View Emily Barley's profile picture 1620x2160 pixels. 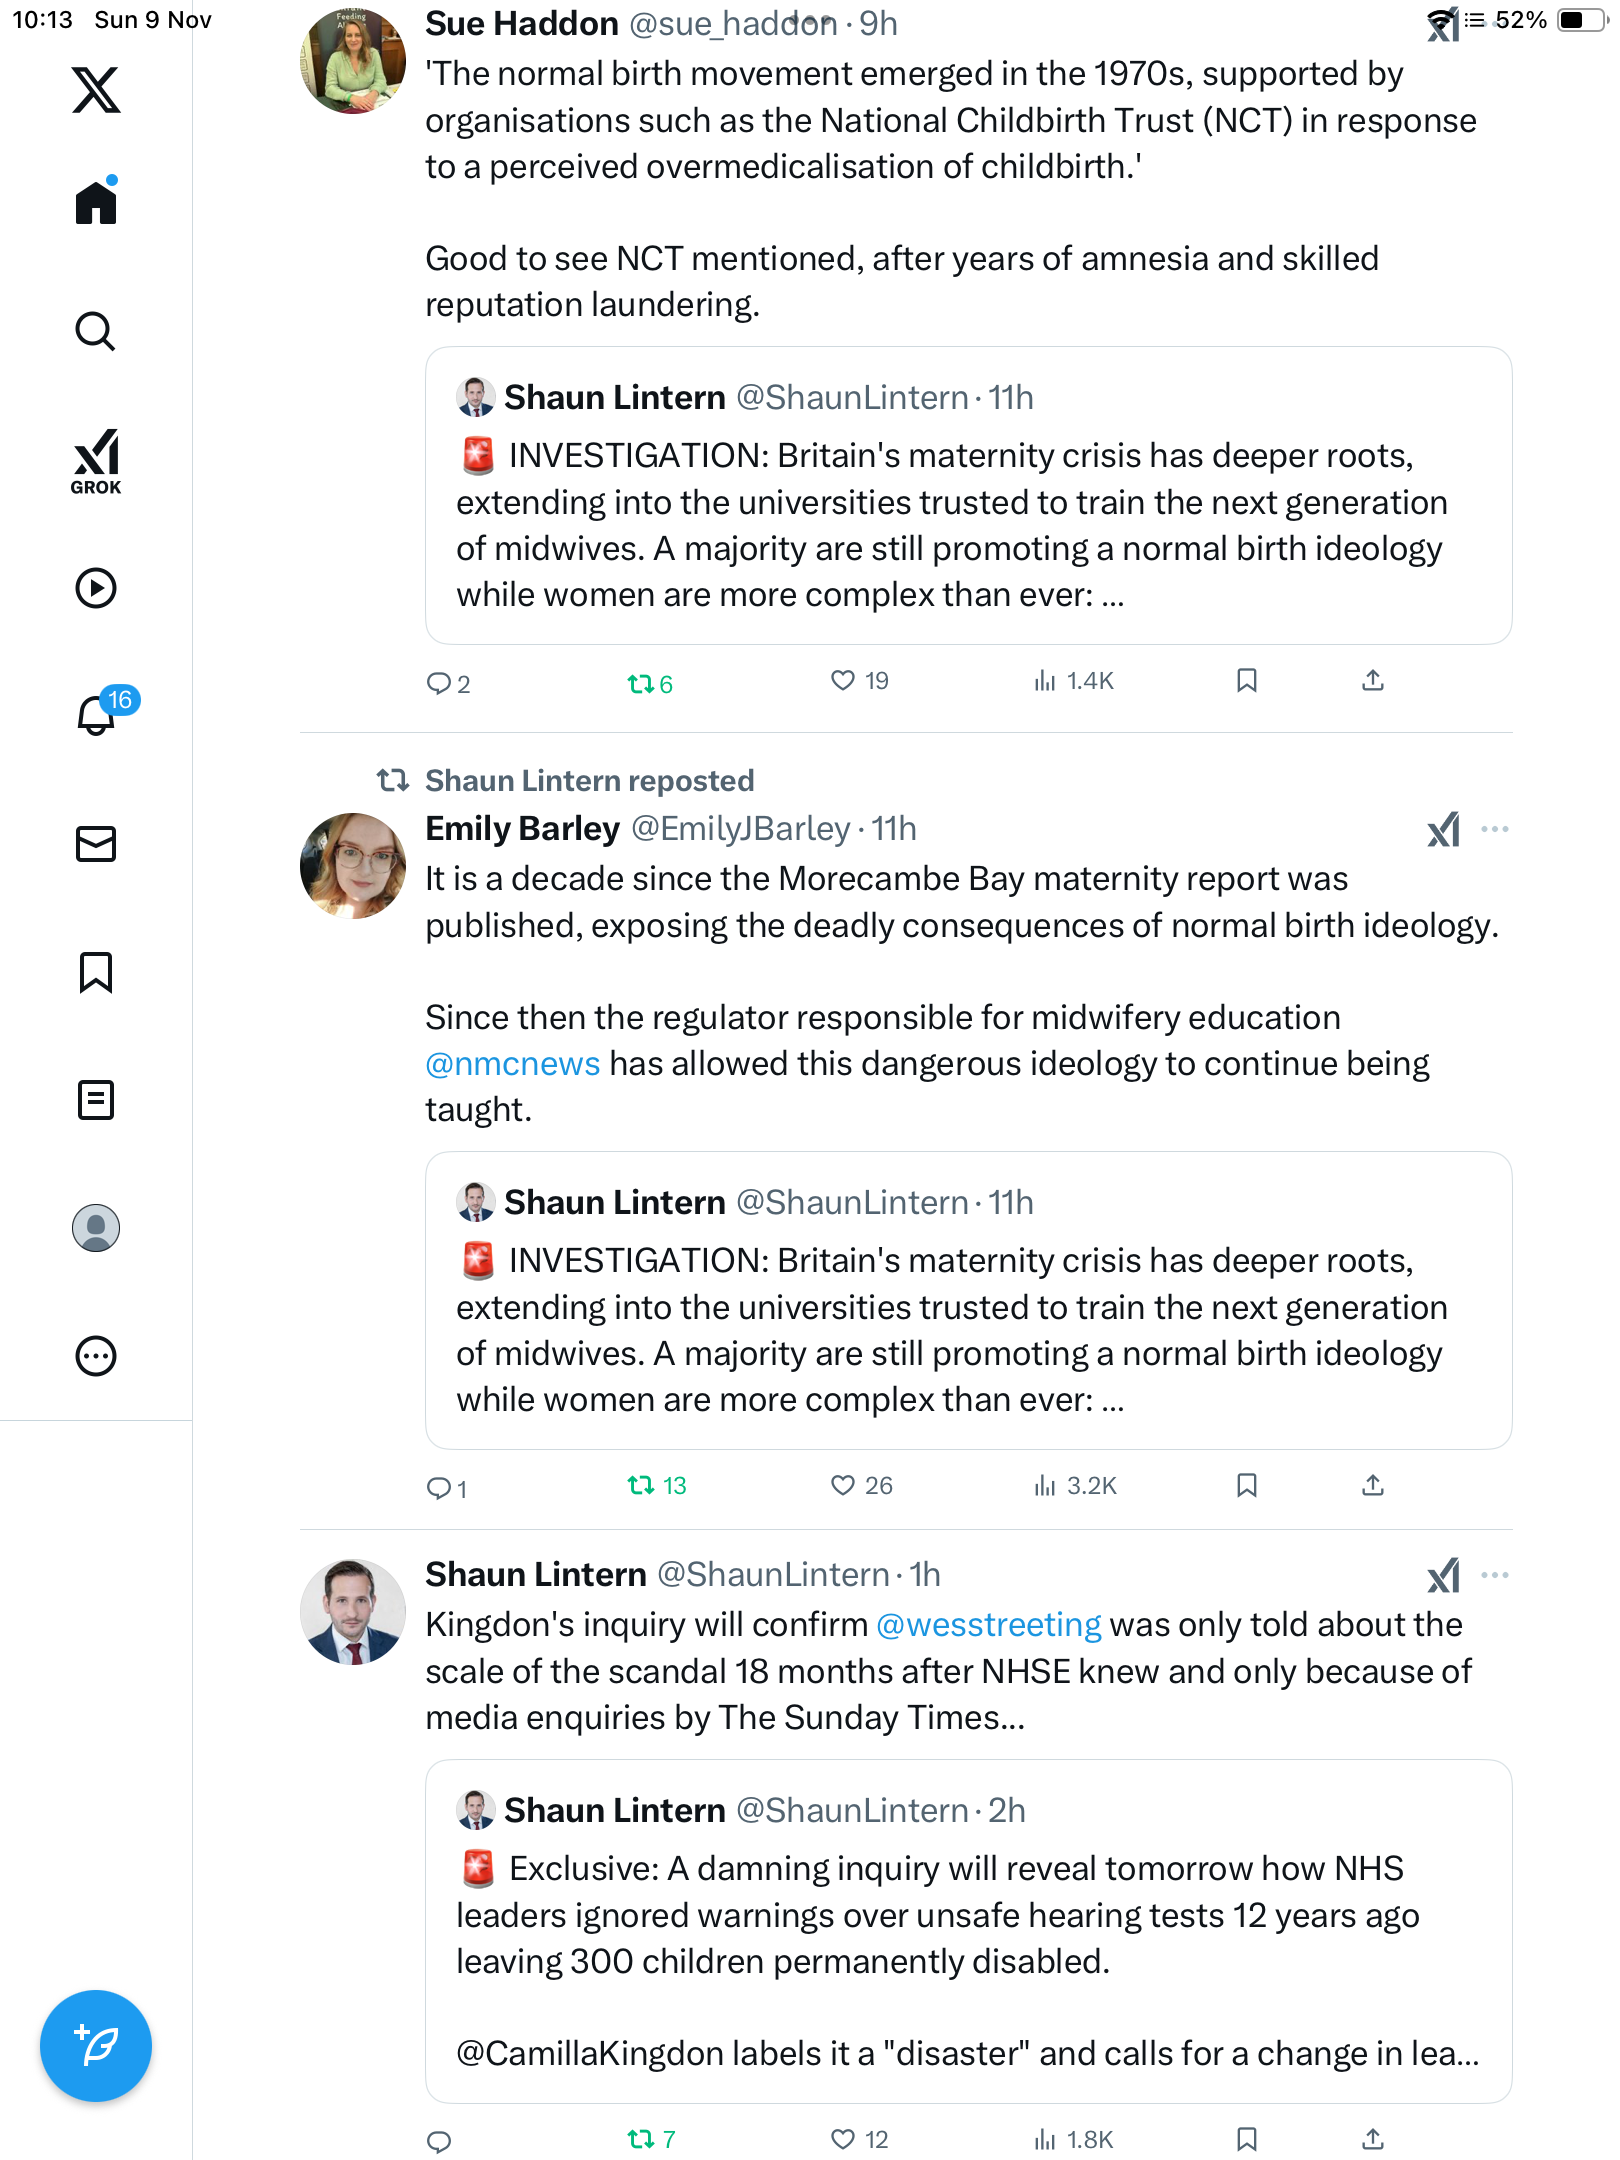352,866
